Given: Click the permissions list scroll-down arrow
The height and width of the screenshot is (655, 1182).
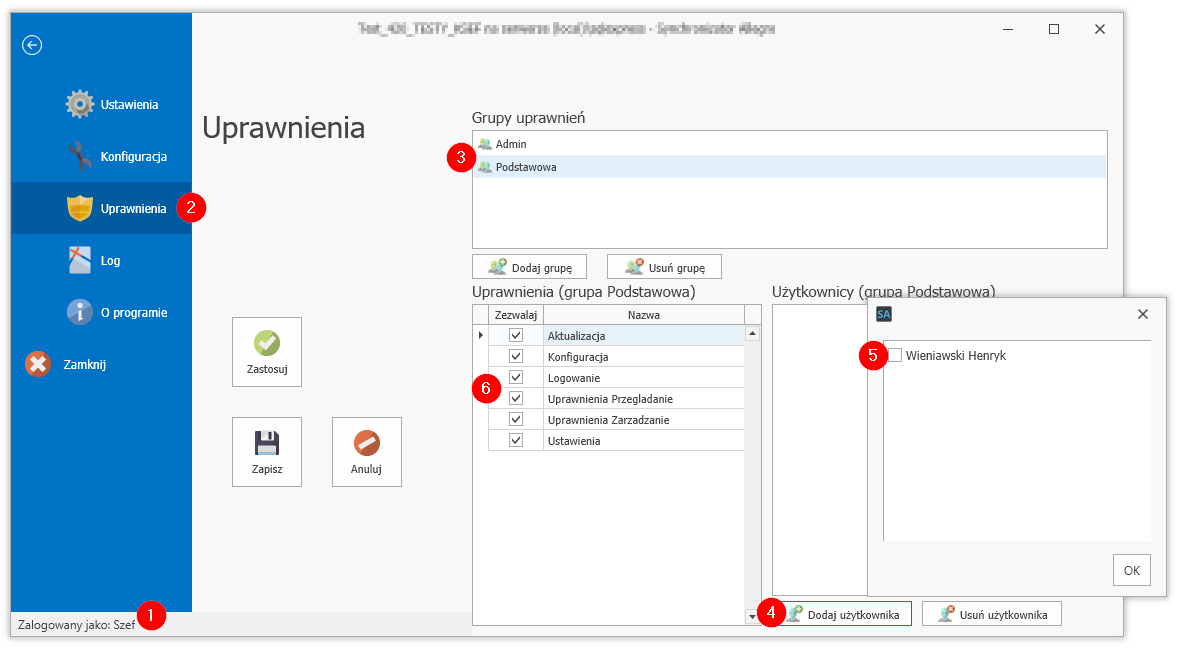Looking at the screenshot, I should click(752, 617).
